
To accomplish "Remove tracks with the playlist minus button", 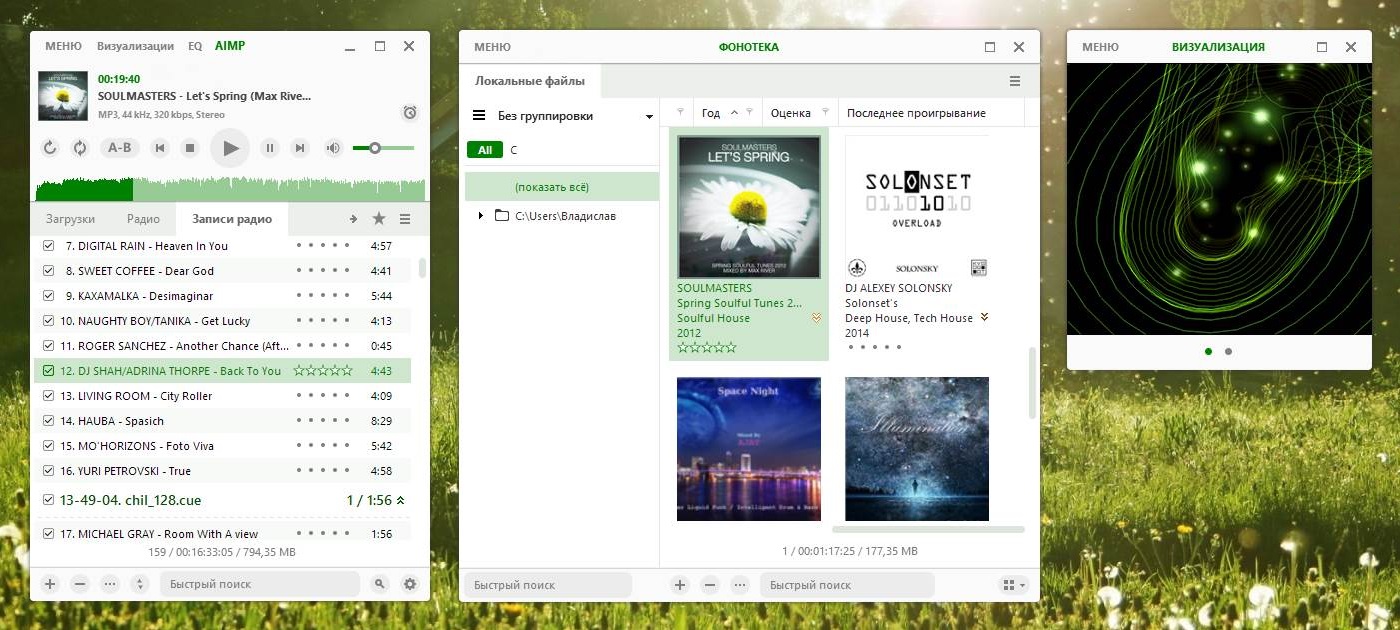I will pos(80,584).
